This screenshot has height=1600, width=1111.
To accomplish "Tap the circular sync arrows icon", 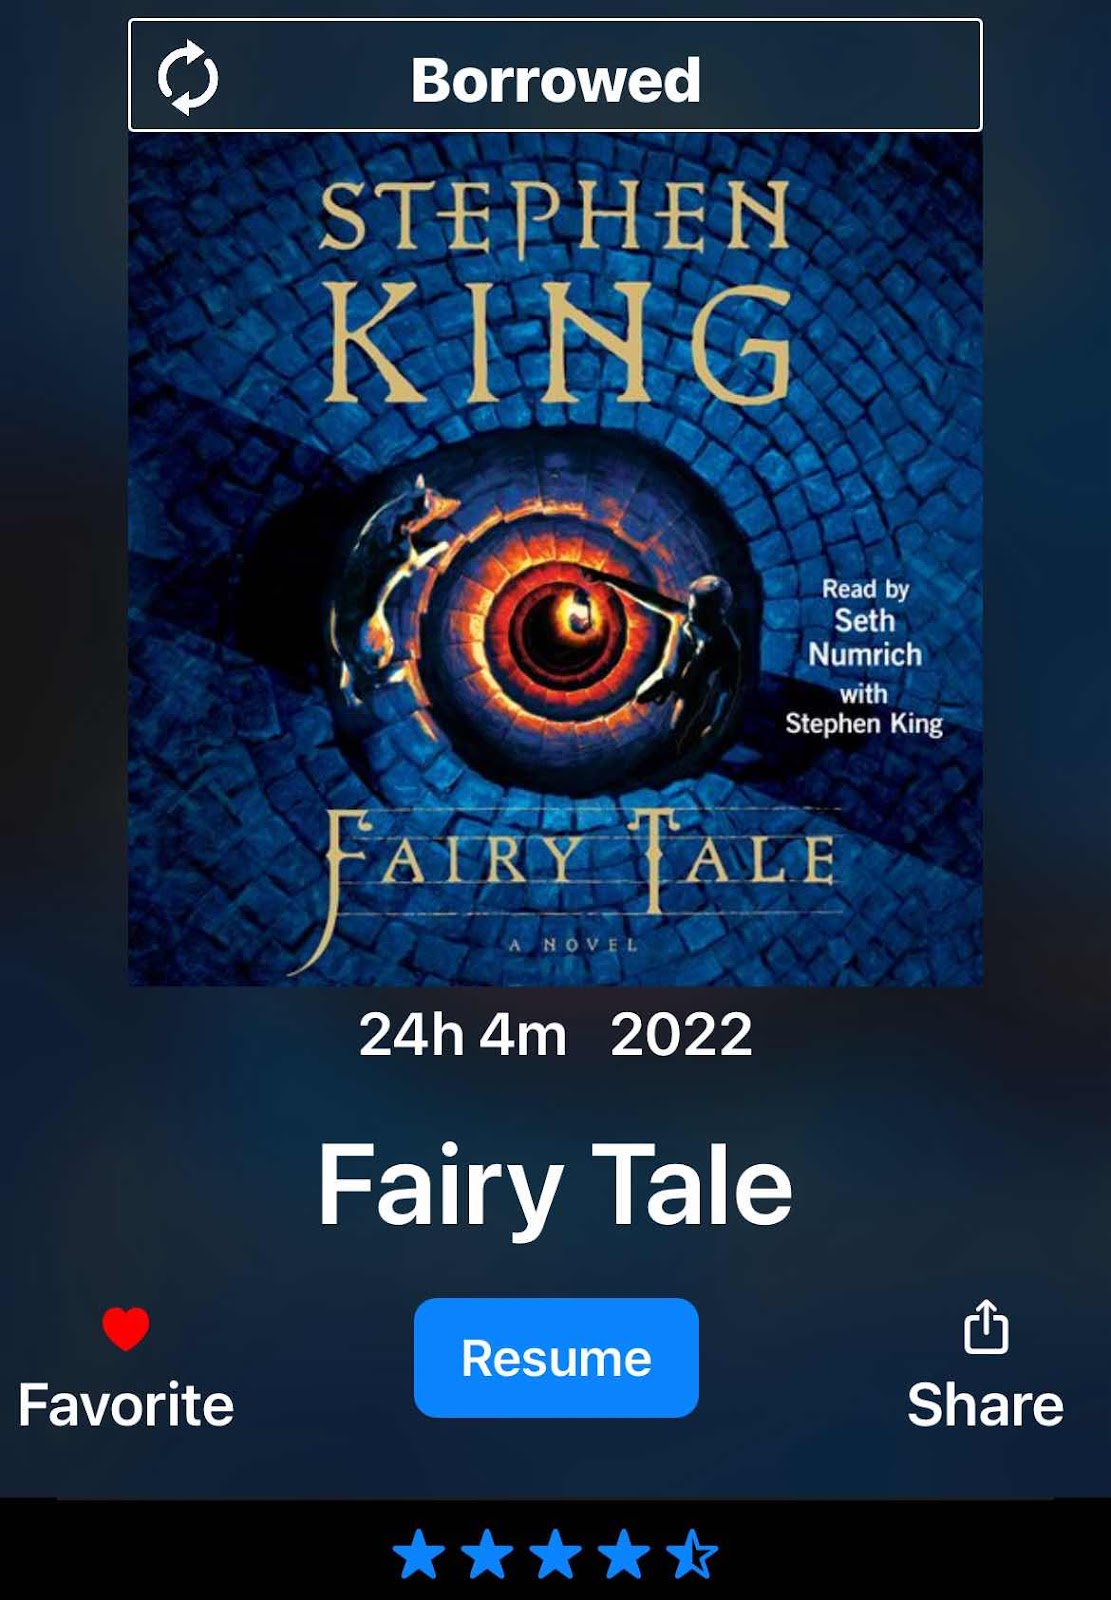I will coord(188,78).
